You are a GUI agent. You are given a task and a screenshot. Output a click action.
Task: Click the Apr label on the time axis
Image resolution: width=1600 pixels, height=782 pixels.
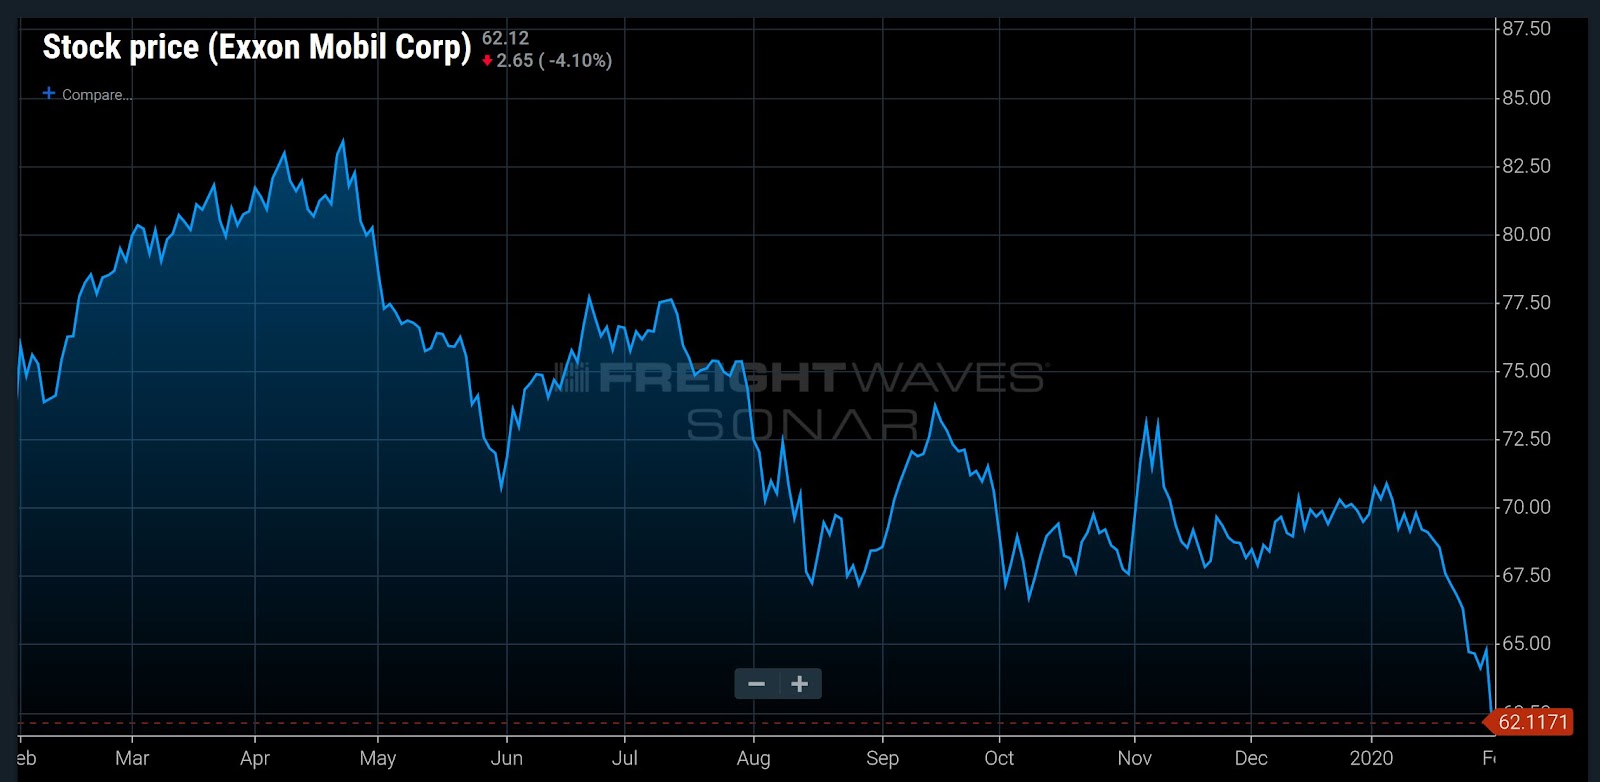tap(255, 758)
